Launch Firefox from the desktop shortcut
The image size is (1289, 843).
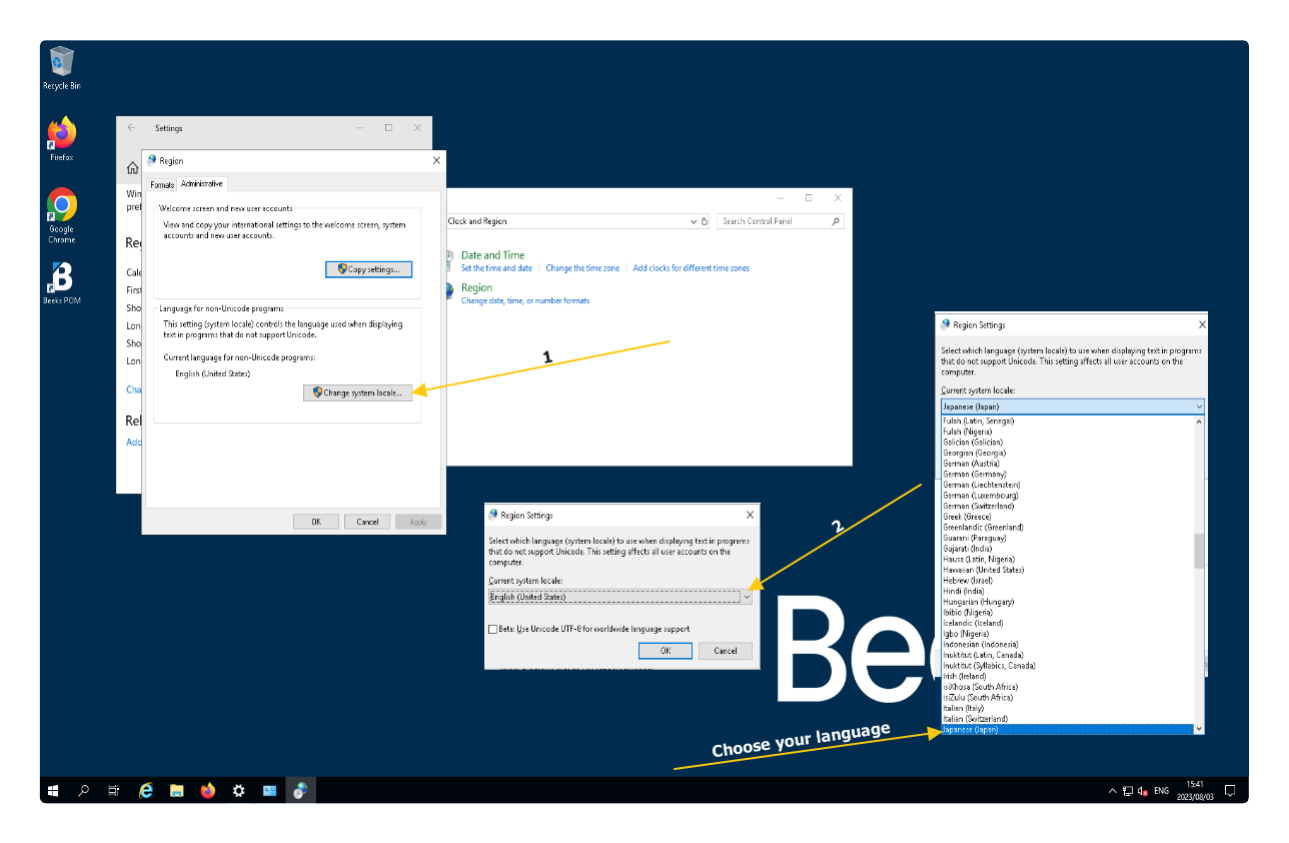pyautogui.click(x=61, y=139)
